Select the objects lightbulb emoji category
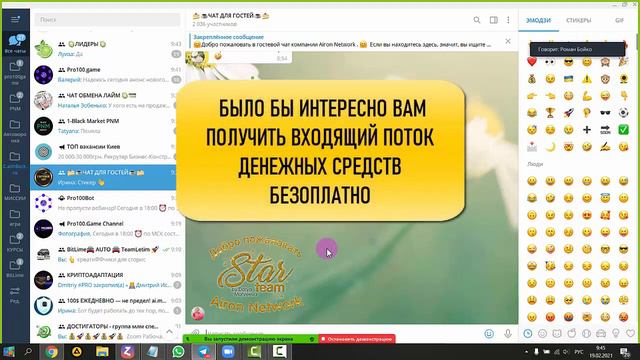This screenshot has height=360, width=640. coord(616,333)
